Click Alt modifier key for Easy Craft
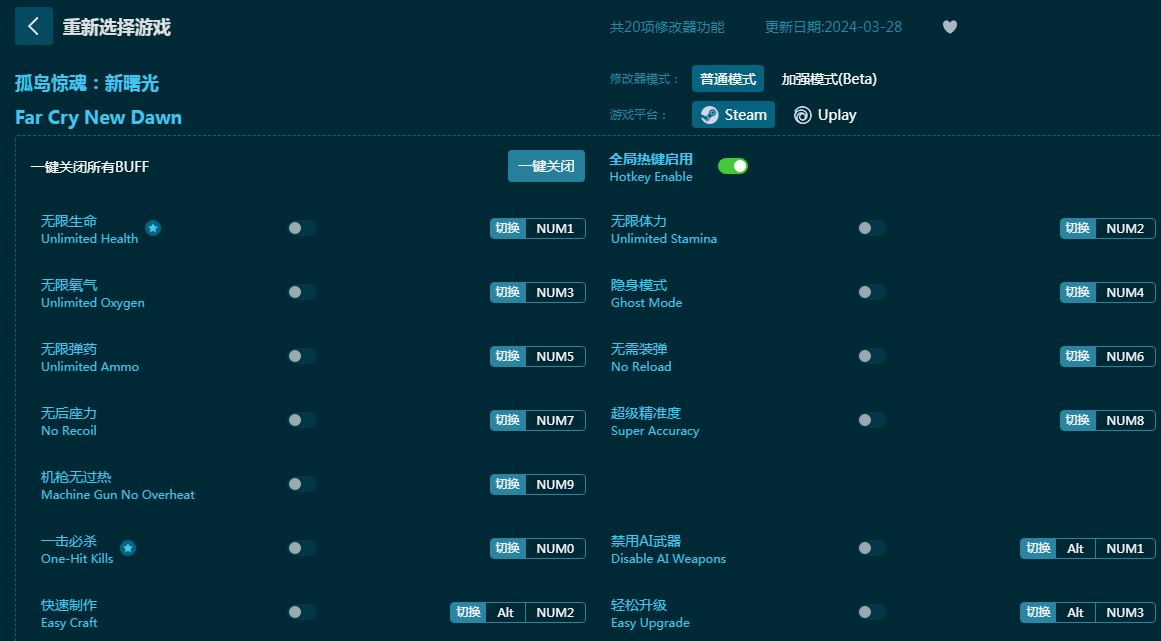This screenshot has height=641, width=1161. coord(506,613)
